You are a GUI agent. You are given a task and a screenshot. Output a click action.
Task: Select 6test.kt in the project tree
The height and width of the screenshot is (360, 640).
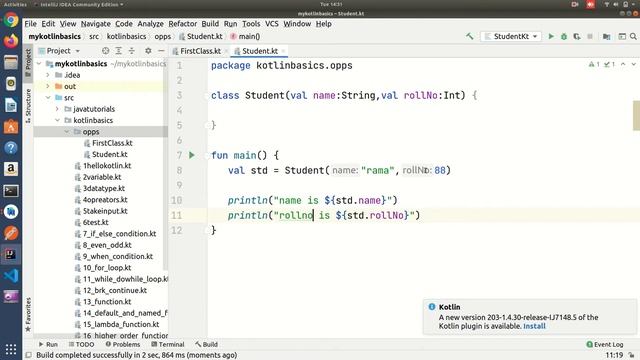pos(96,222)
